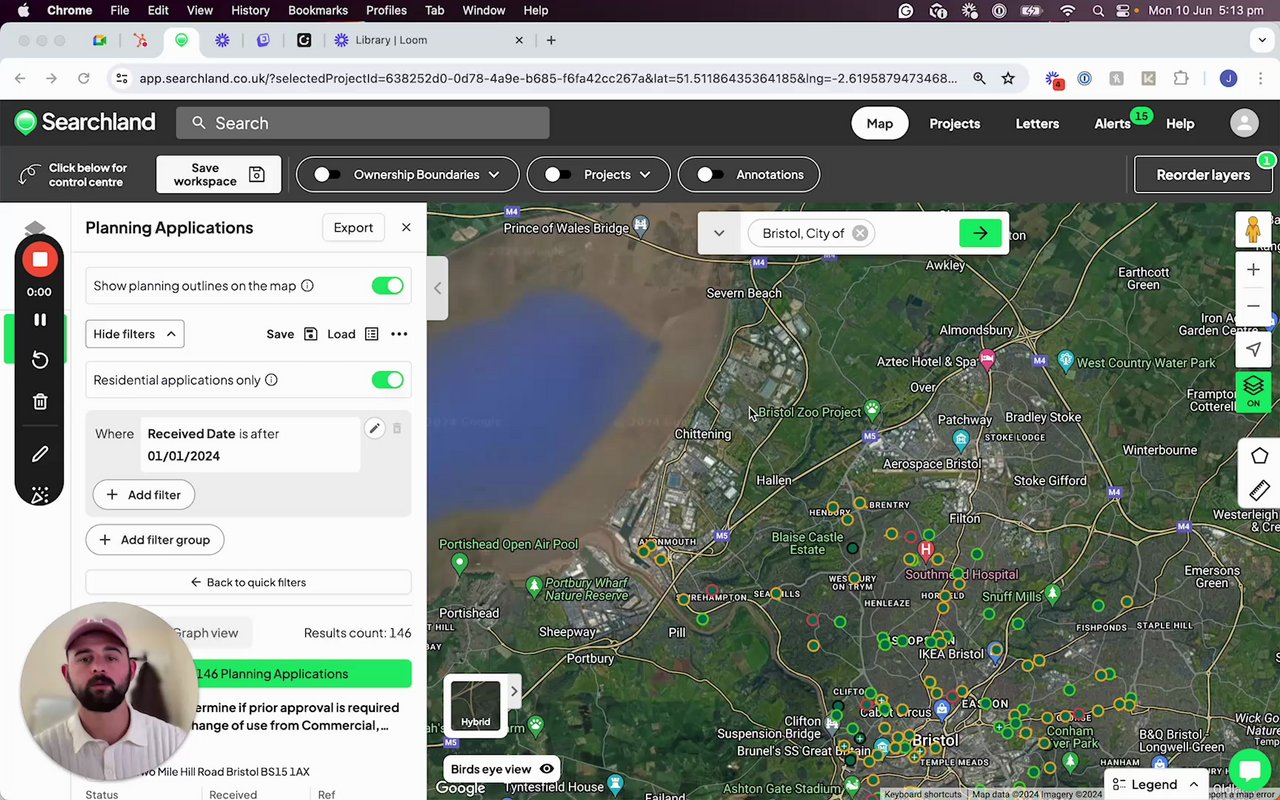This screenshot has width=1280, height=800.
Task: Expand the Legend panel
Action: coord(1155,784)
